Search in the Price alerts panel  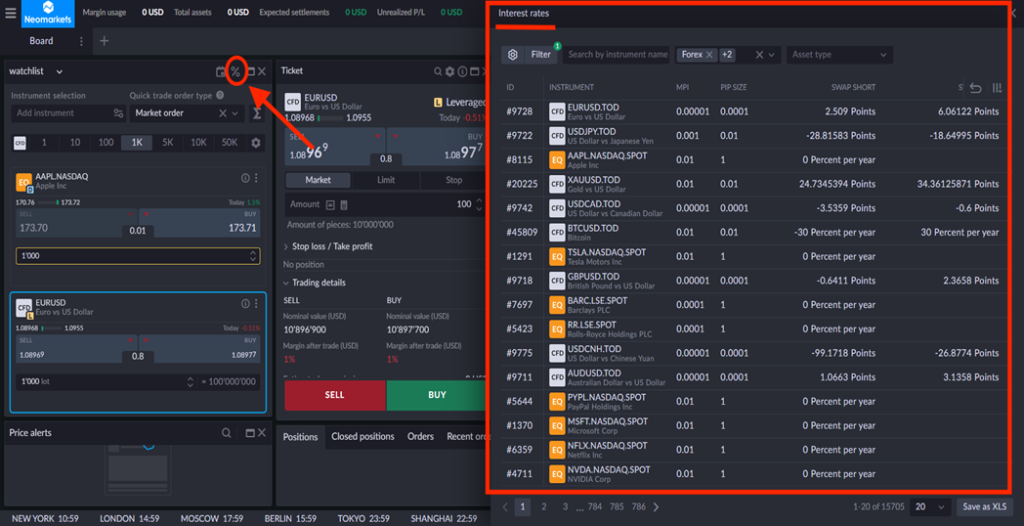(x=227, y=433)
